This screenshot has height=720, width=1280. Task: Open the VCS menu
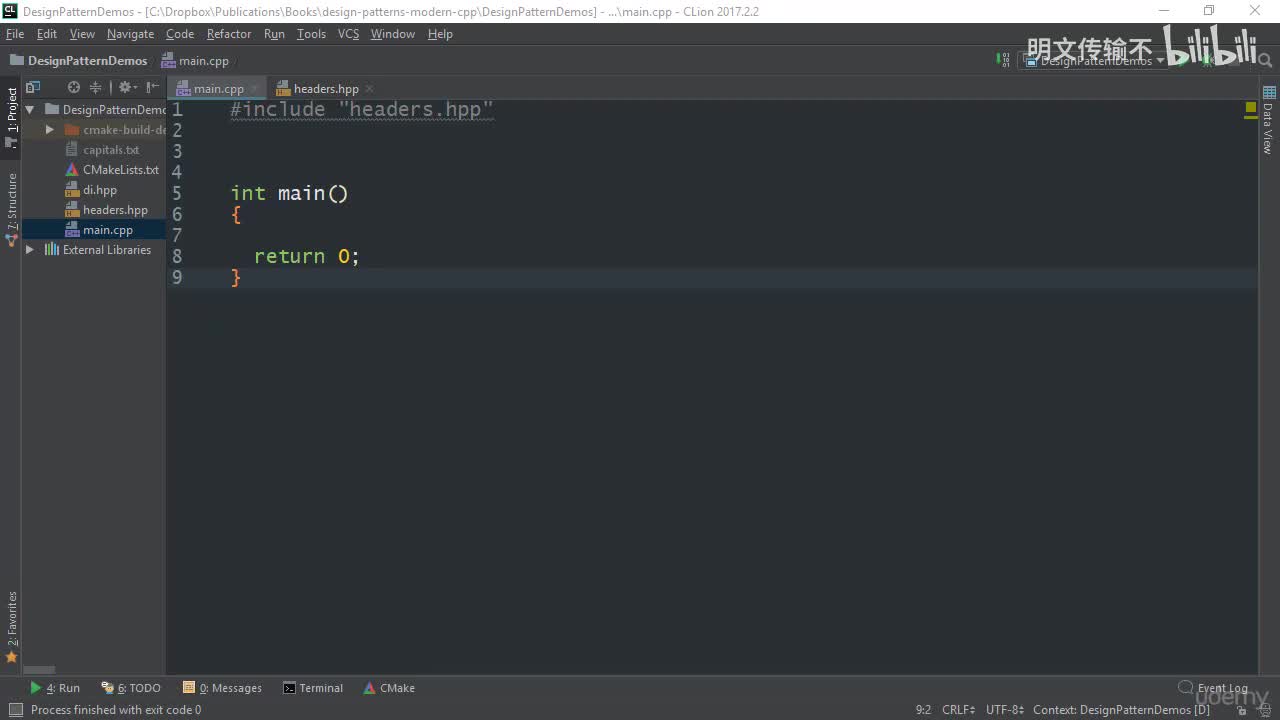[348, 34]
